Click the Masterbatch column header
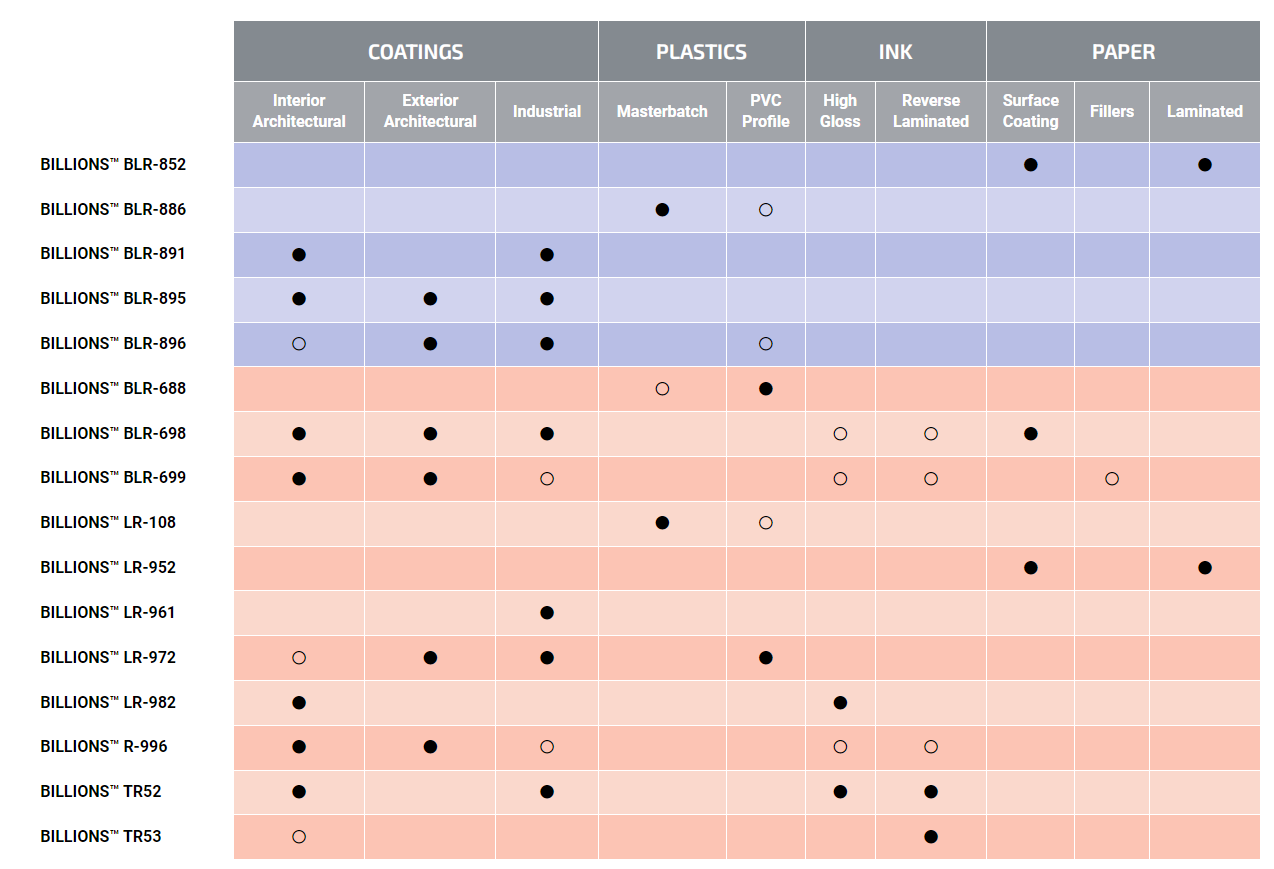 [662, 111]
